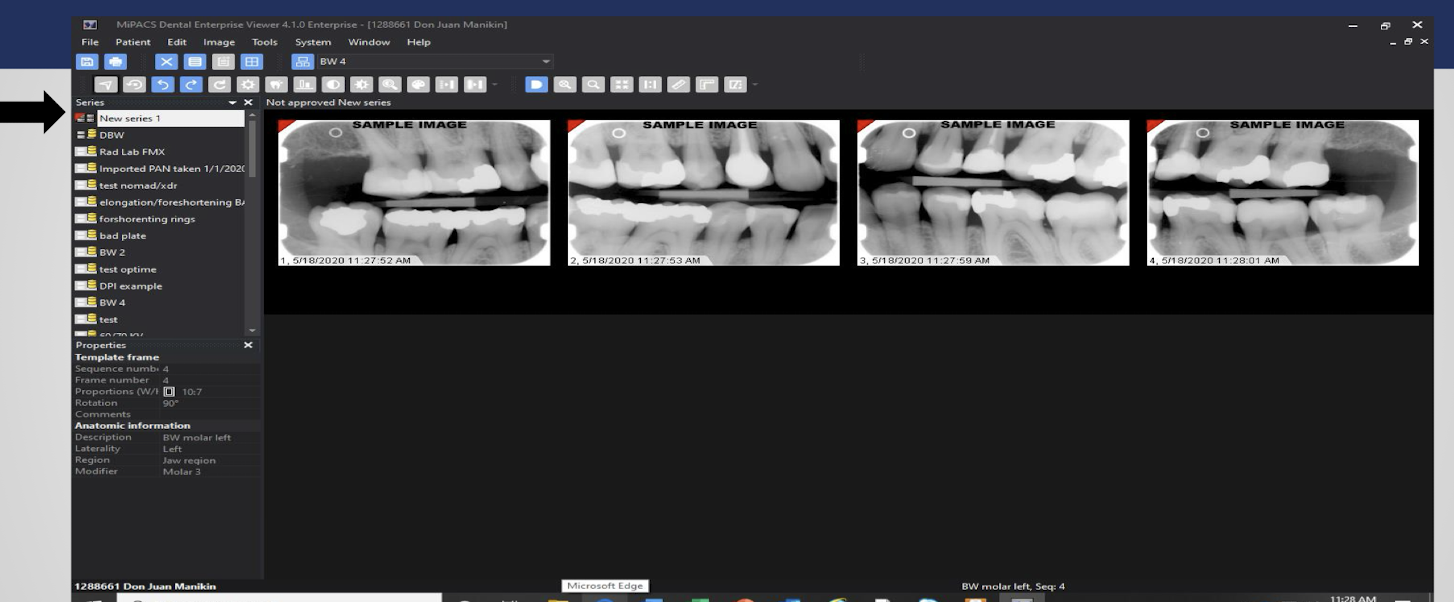
Task: Click the blue D-shaped toolbar icon
Action: (x=536, y=84)
